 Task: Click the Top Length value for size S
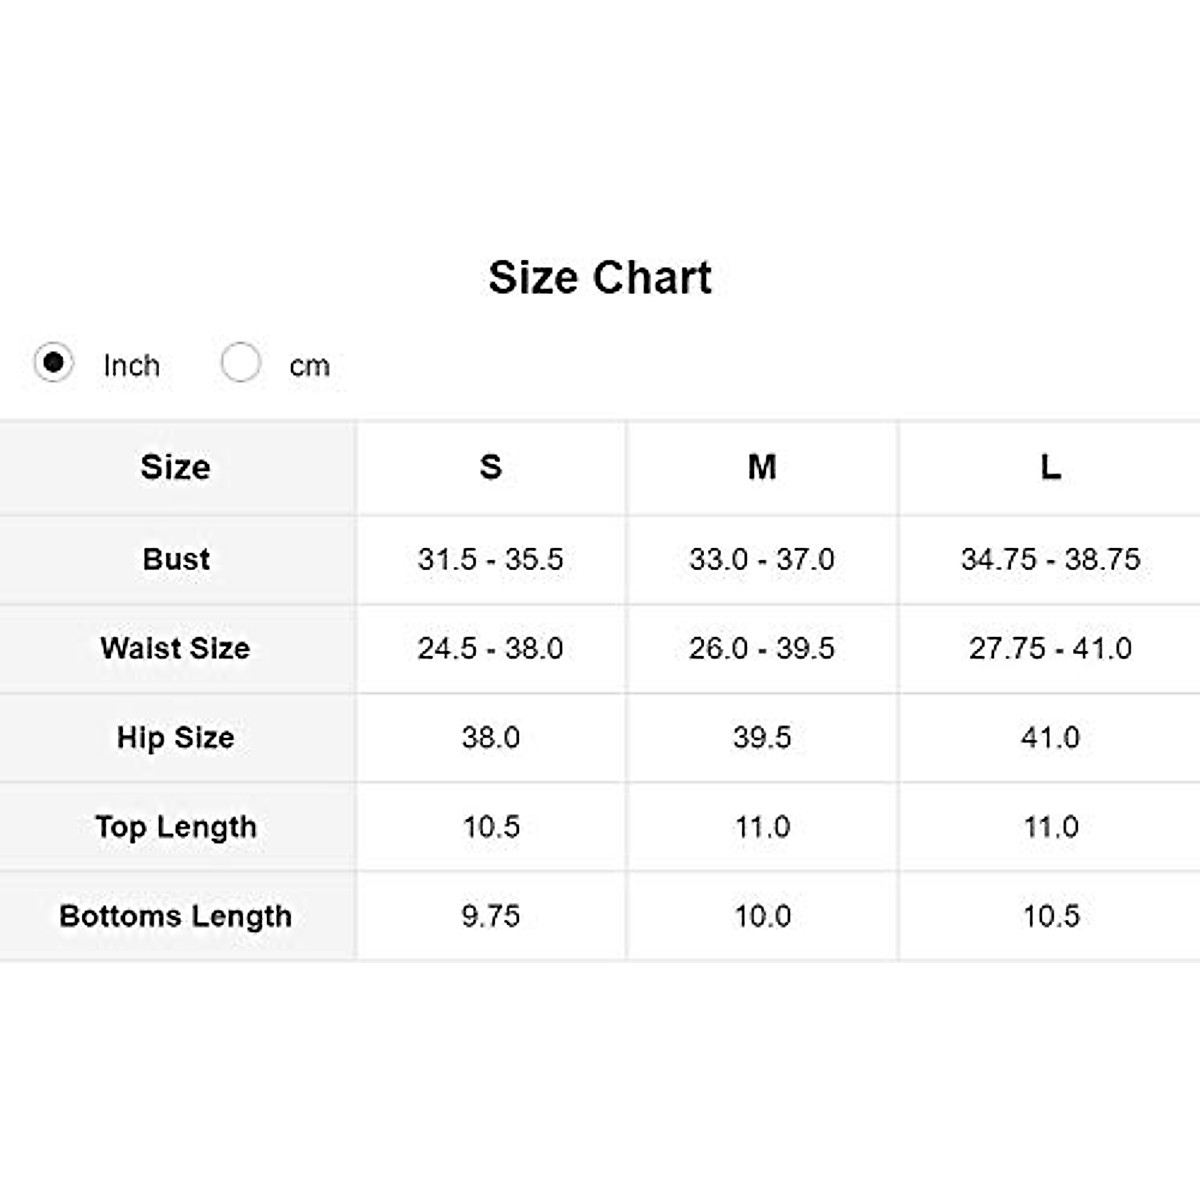(x=490, y=827)
